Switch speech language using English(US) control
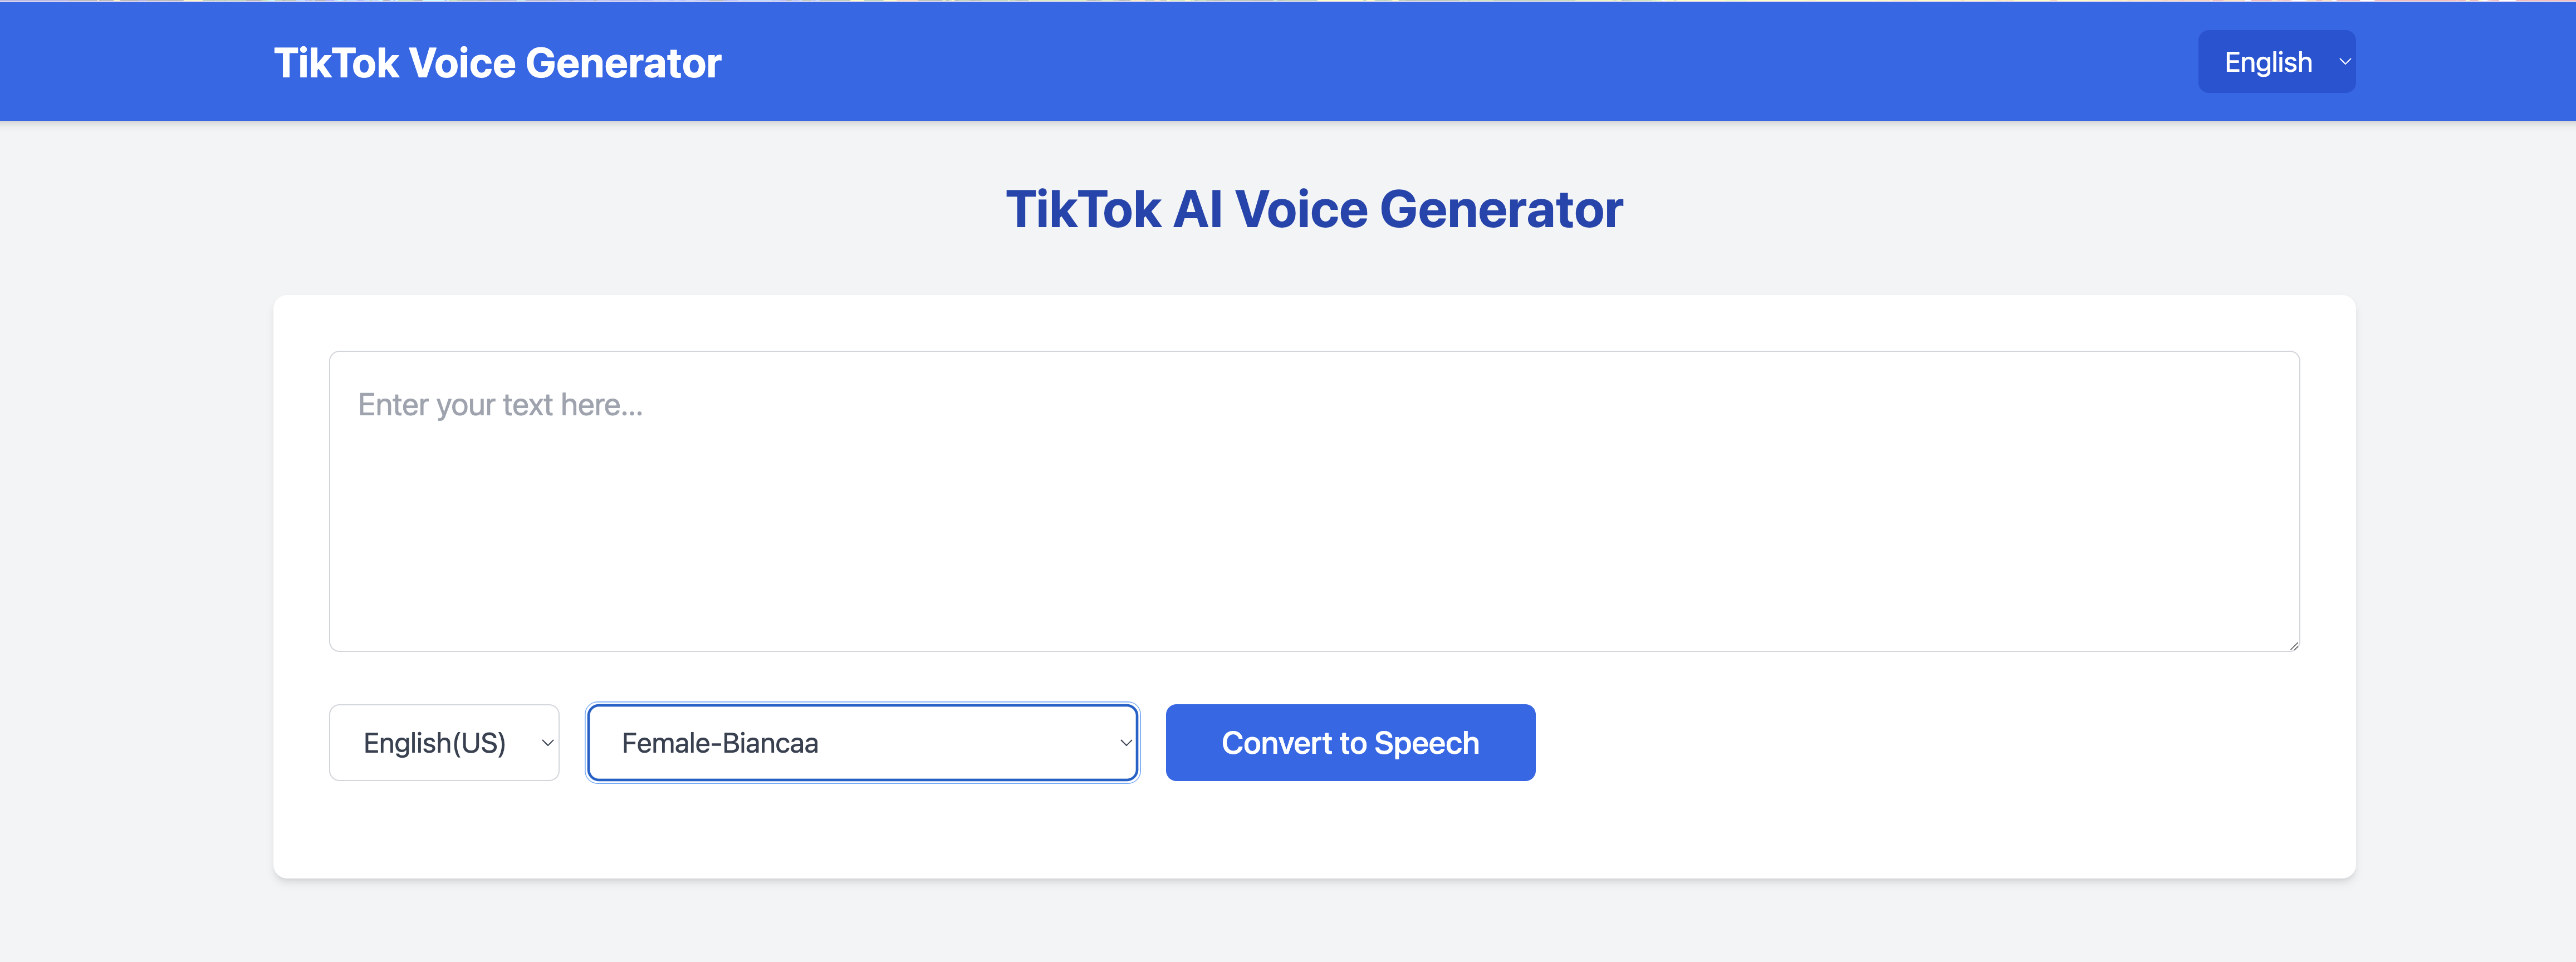The height and width of the screenshot is (962, 2576). pos(444,742)
